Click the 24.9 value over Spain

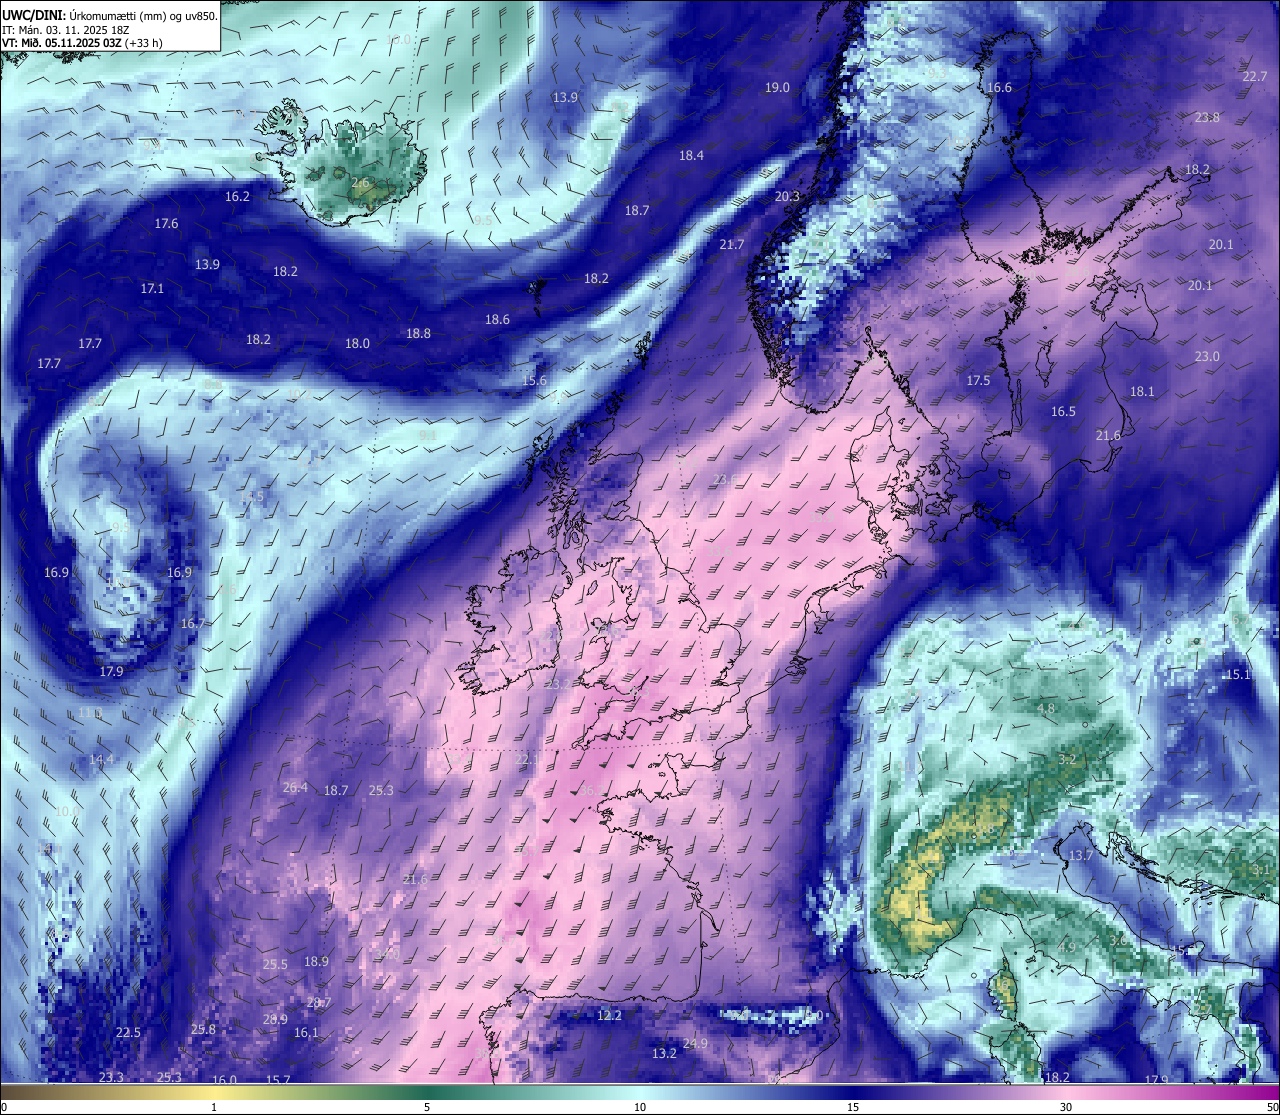point(695,1044)
